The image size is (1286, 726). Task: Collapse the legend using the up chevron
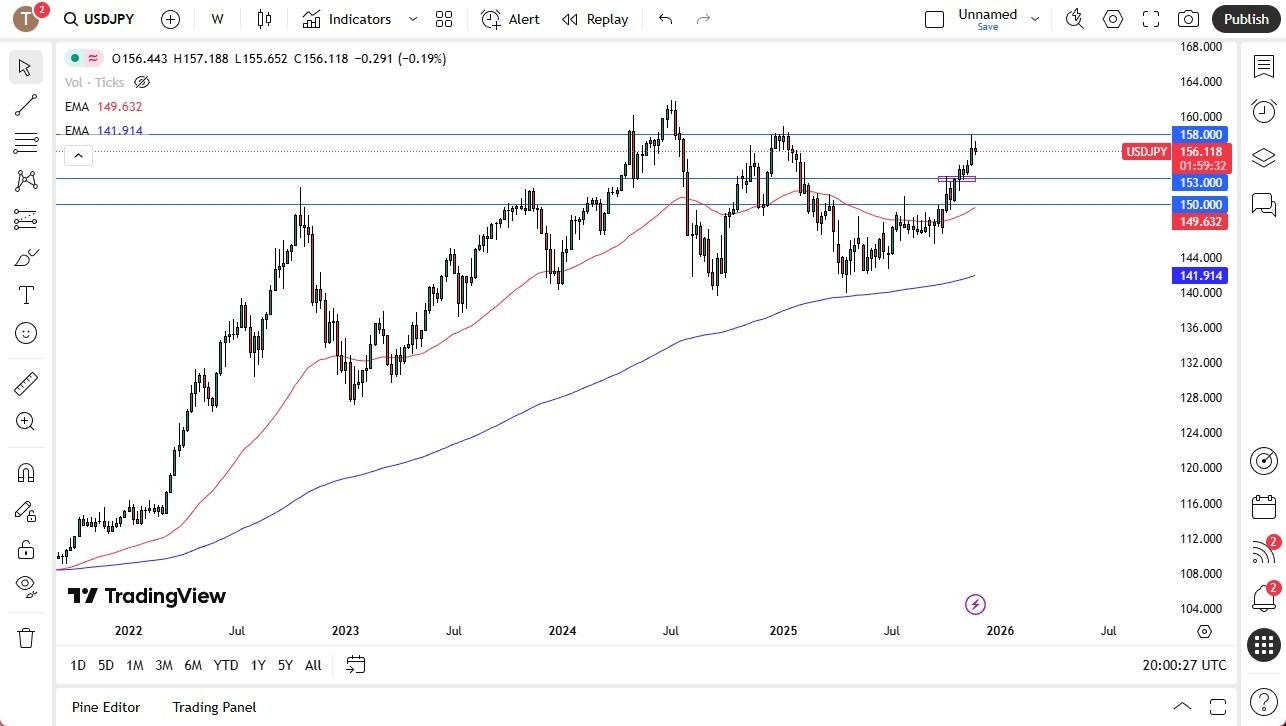click(x=78, y=155)
